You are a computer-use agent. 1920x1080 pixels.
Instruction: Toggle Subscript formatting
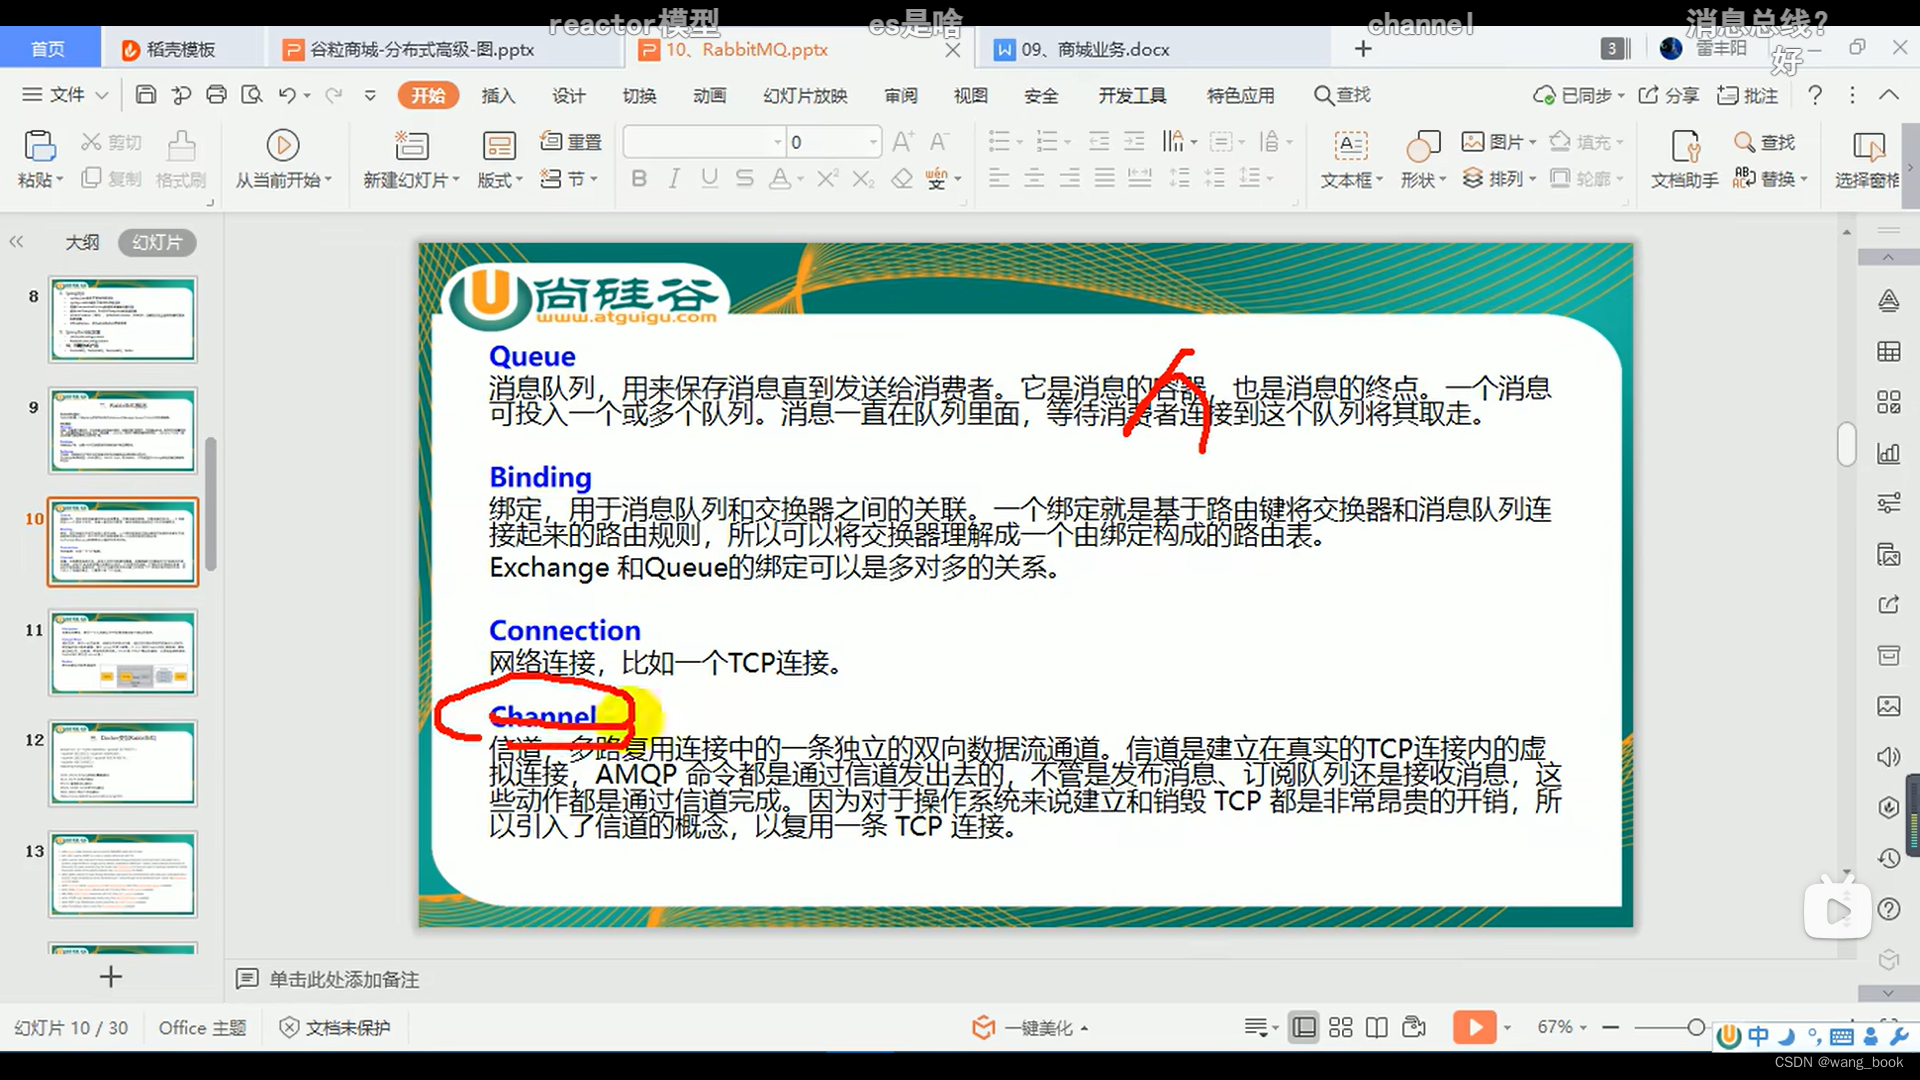pyautogui.click(x=863, y=178)
